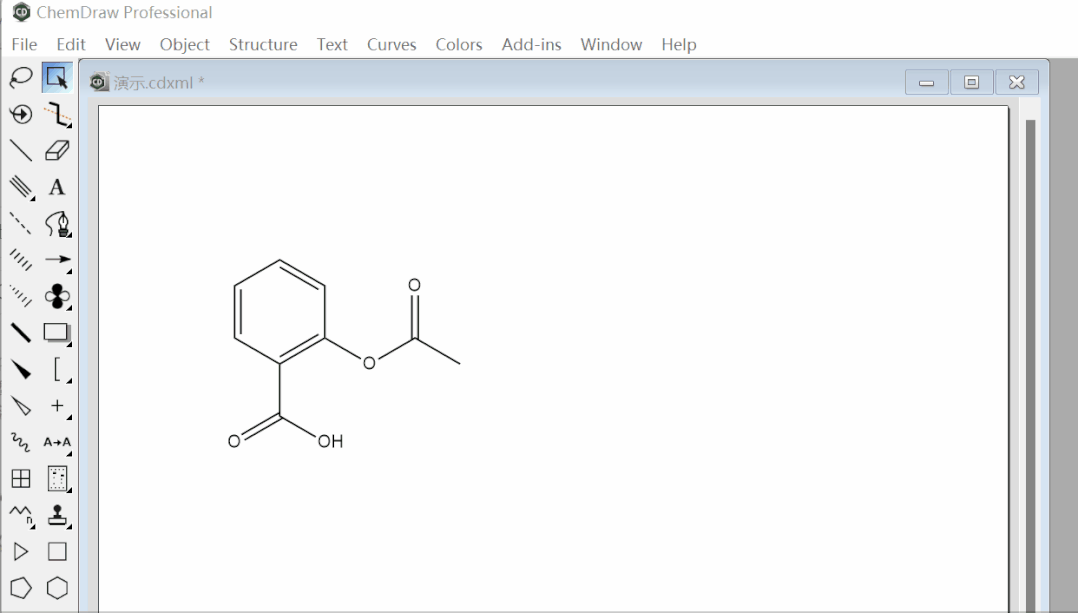Open the Colors menu
The image size is (1078, 613).
click(x=459, y=45)
